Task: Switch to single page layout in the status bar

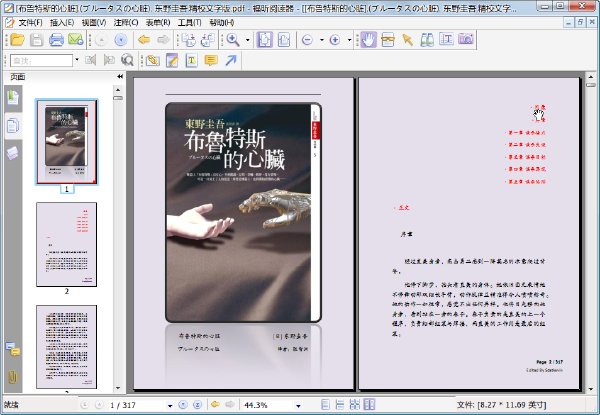Action: point(326,405)
